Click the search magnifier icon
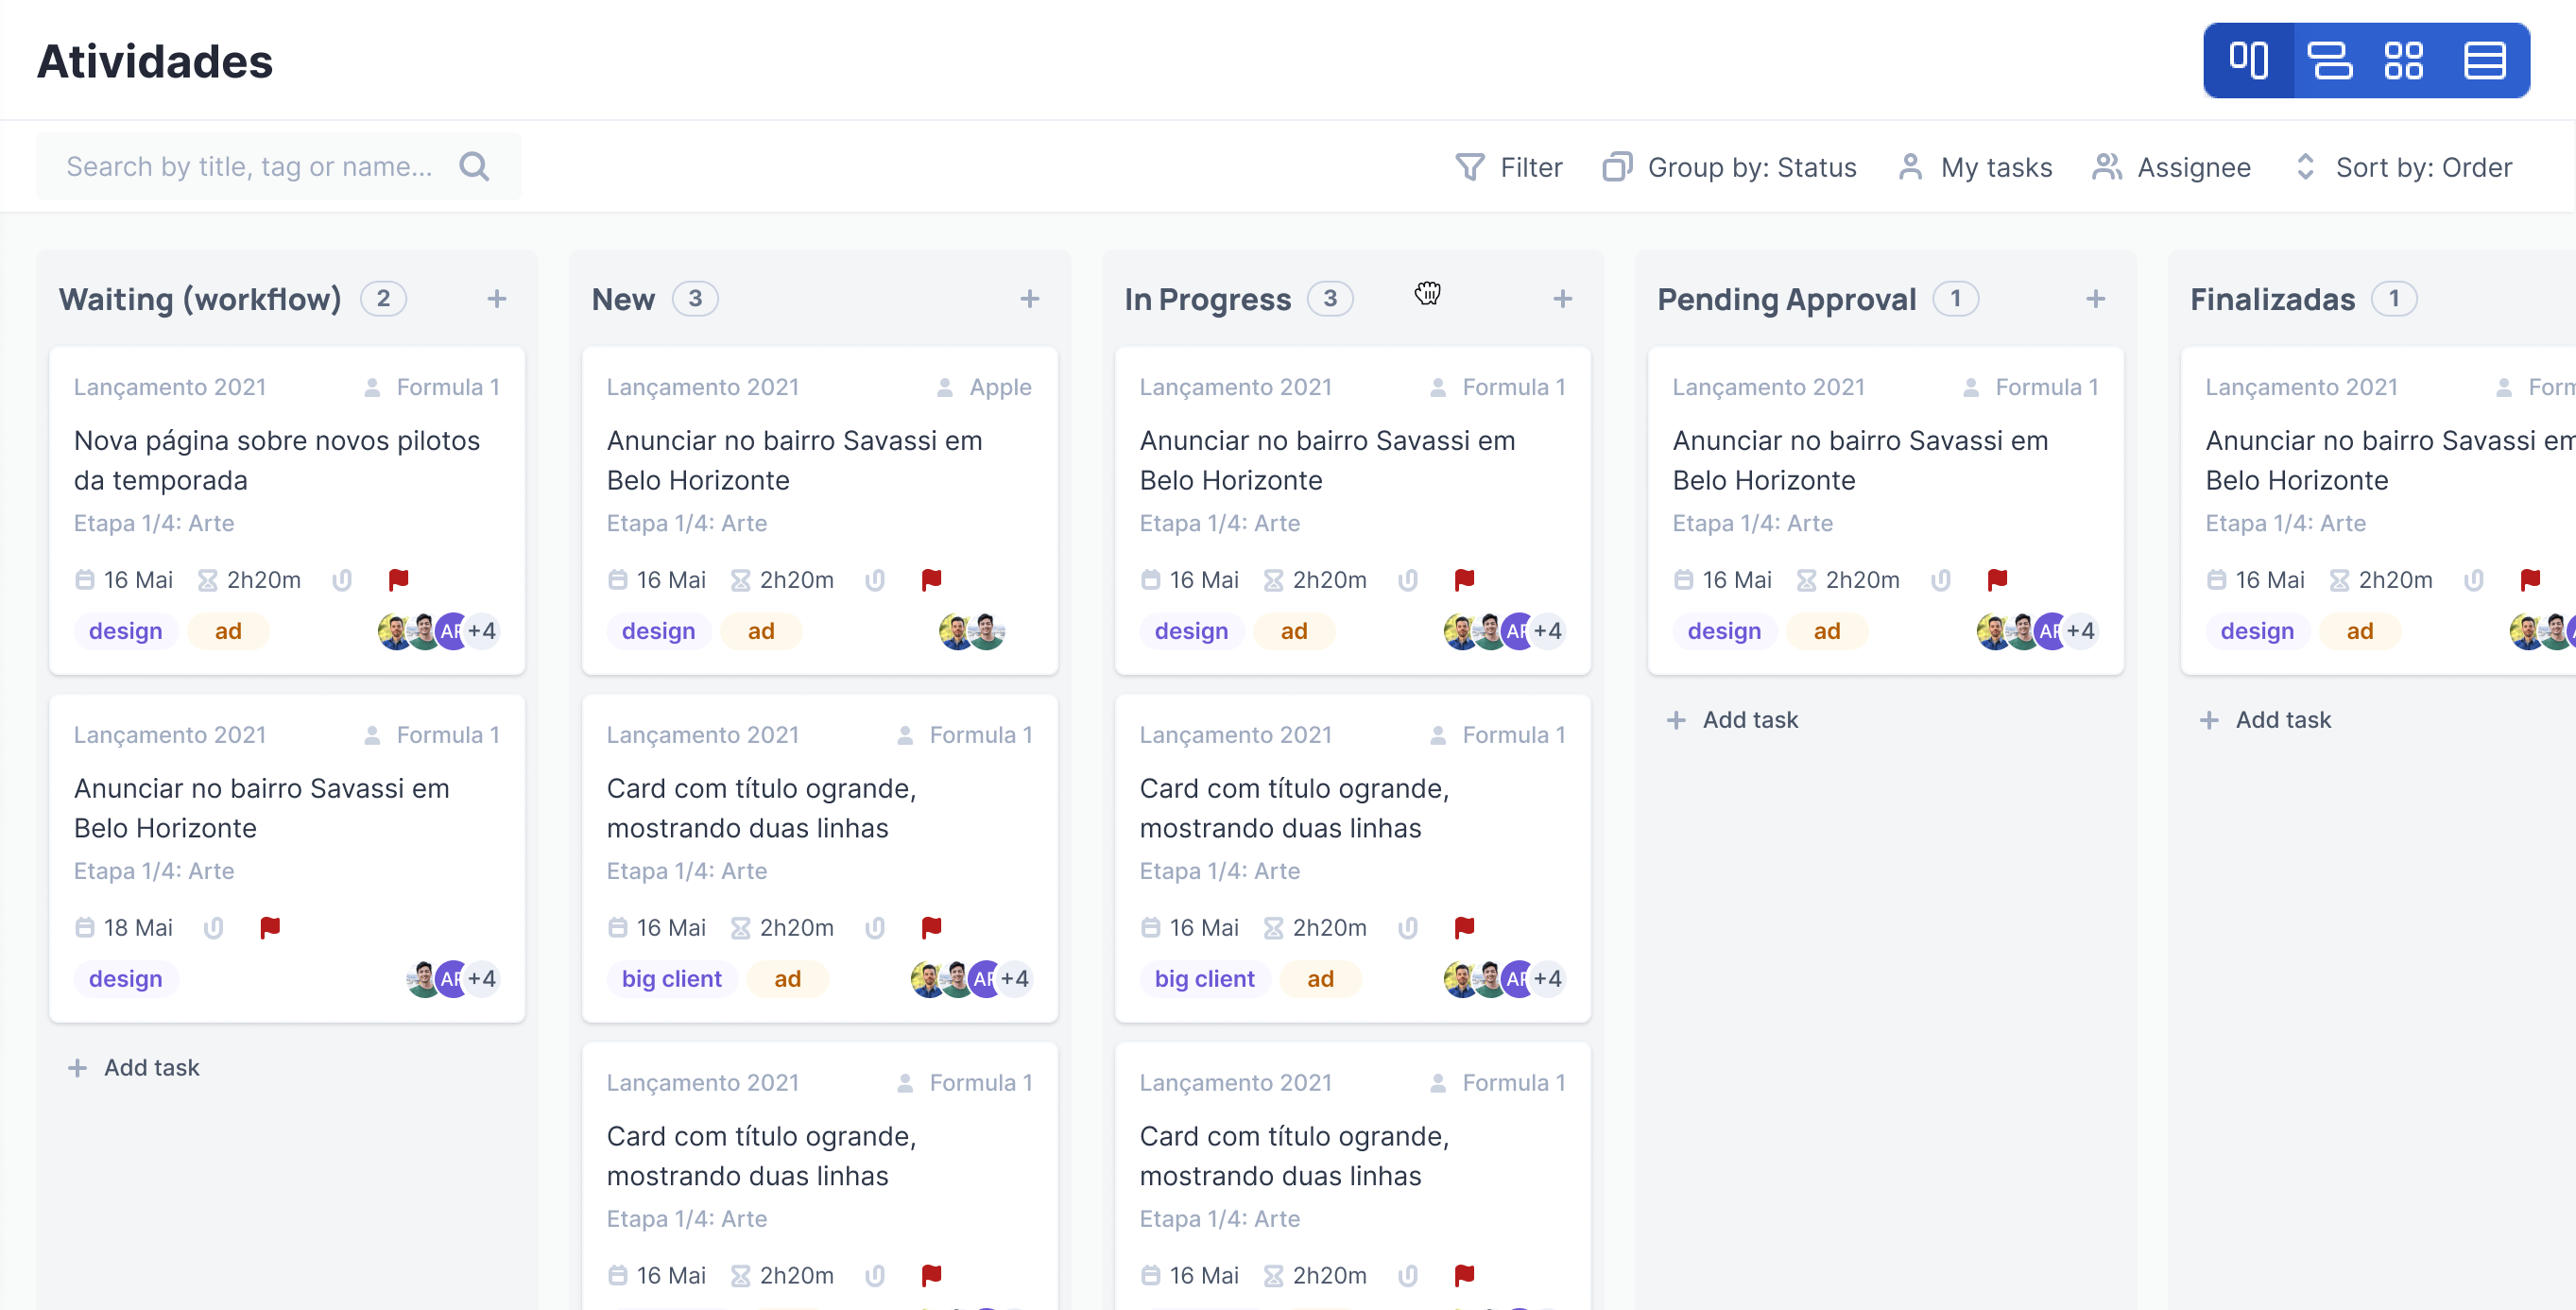Screen dimensions: 2576x1310 tap(474, 166)
